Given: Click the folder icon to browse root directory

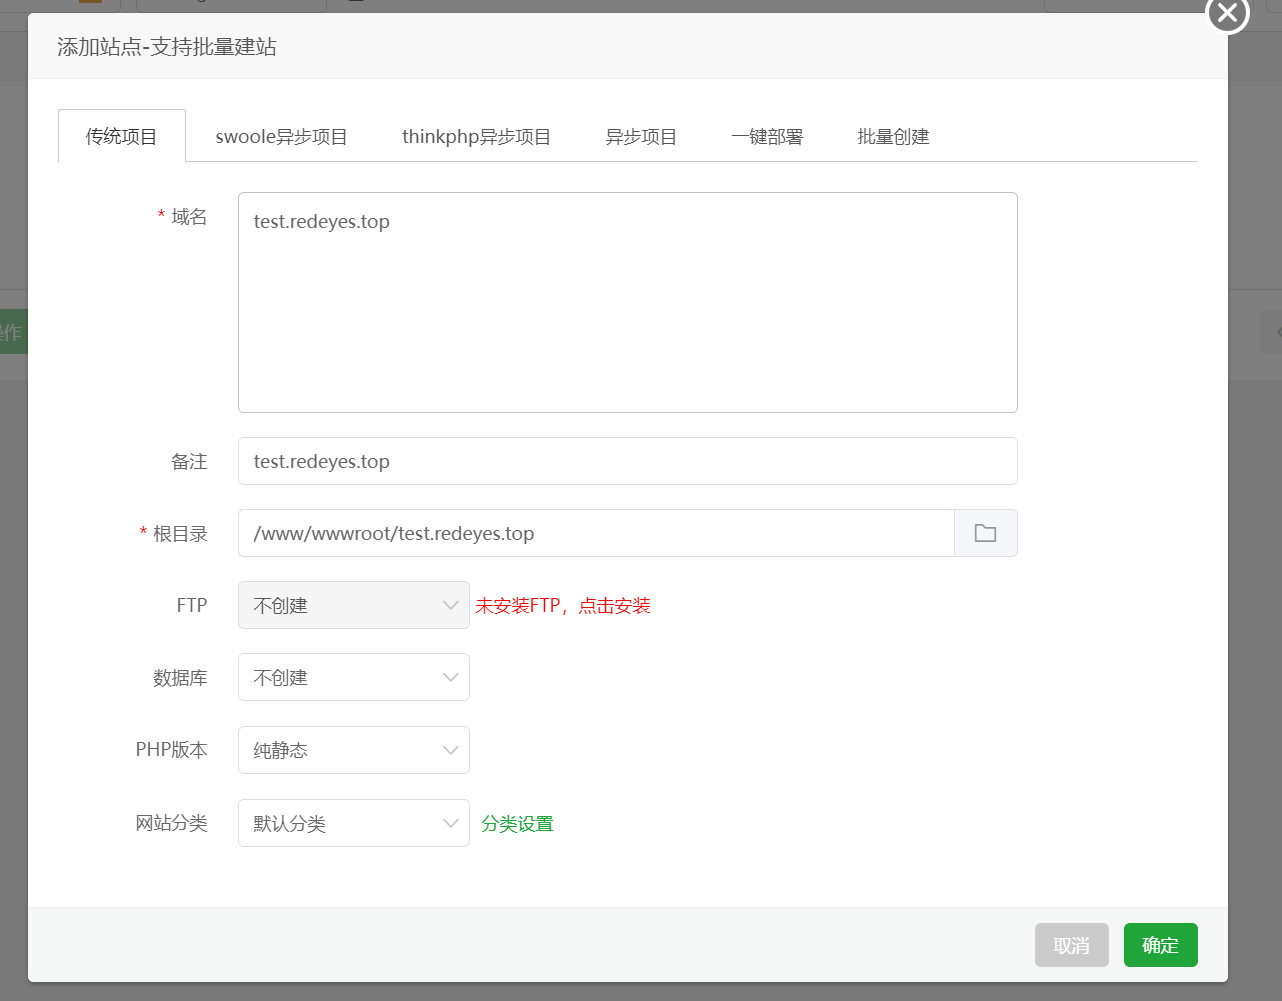Looking at the screenshot, I should pyautogui.click(x=985, y=533).
